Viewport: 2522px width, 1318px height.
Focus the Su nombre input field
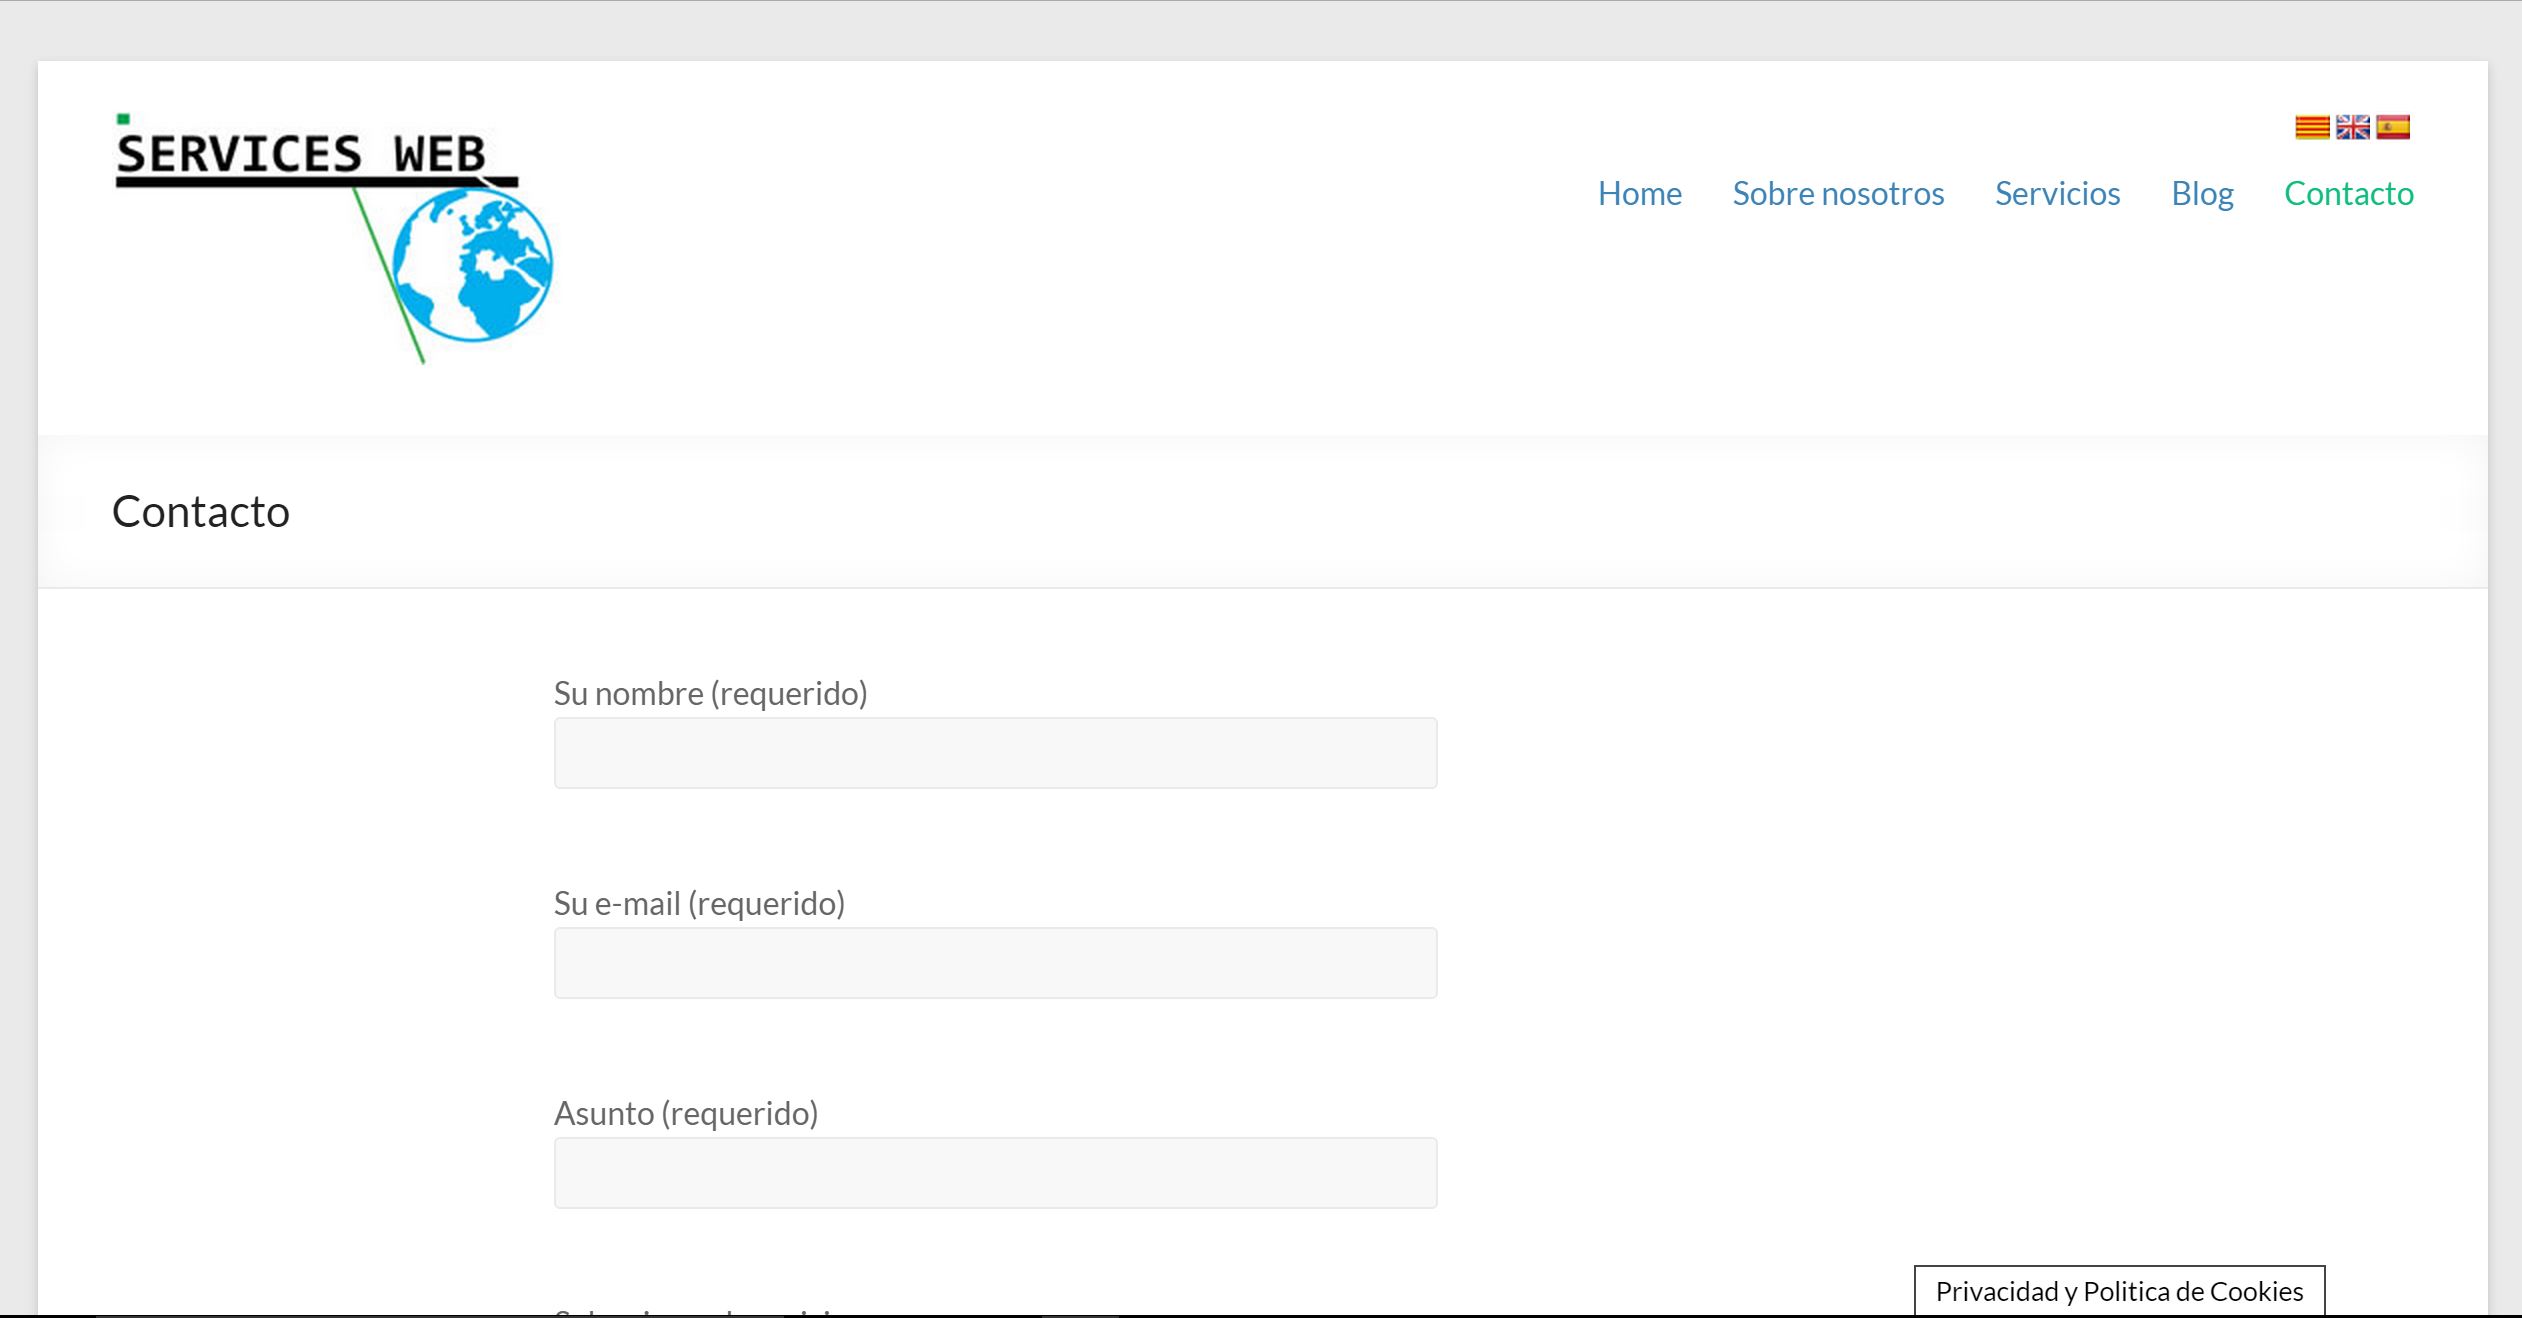click(x=995, y=753)
